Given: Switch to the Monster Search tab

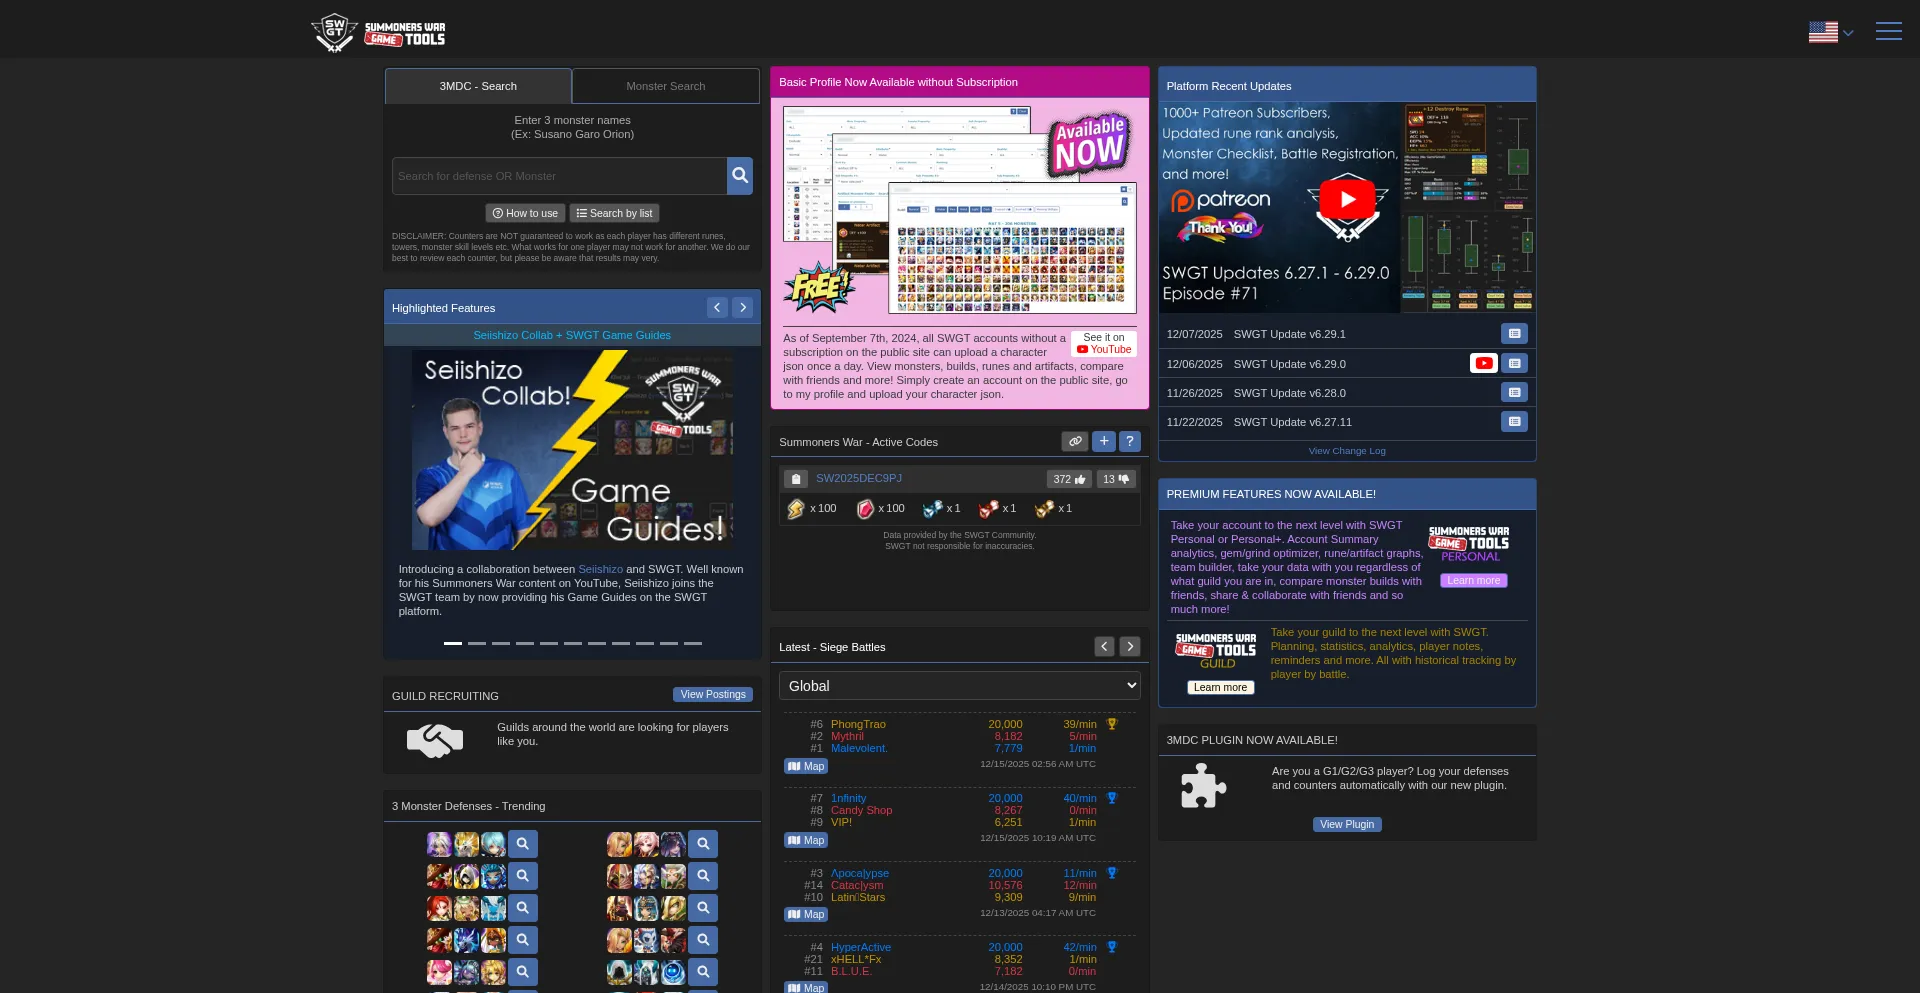Looking at the screenshot, I should click(x=665, y=86).
